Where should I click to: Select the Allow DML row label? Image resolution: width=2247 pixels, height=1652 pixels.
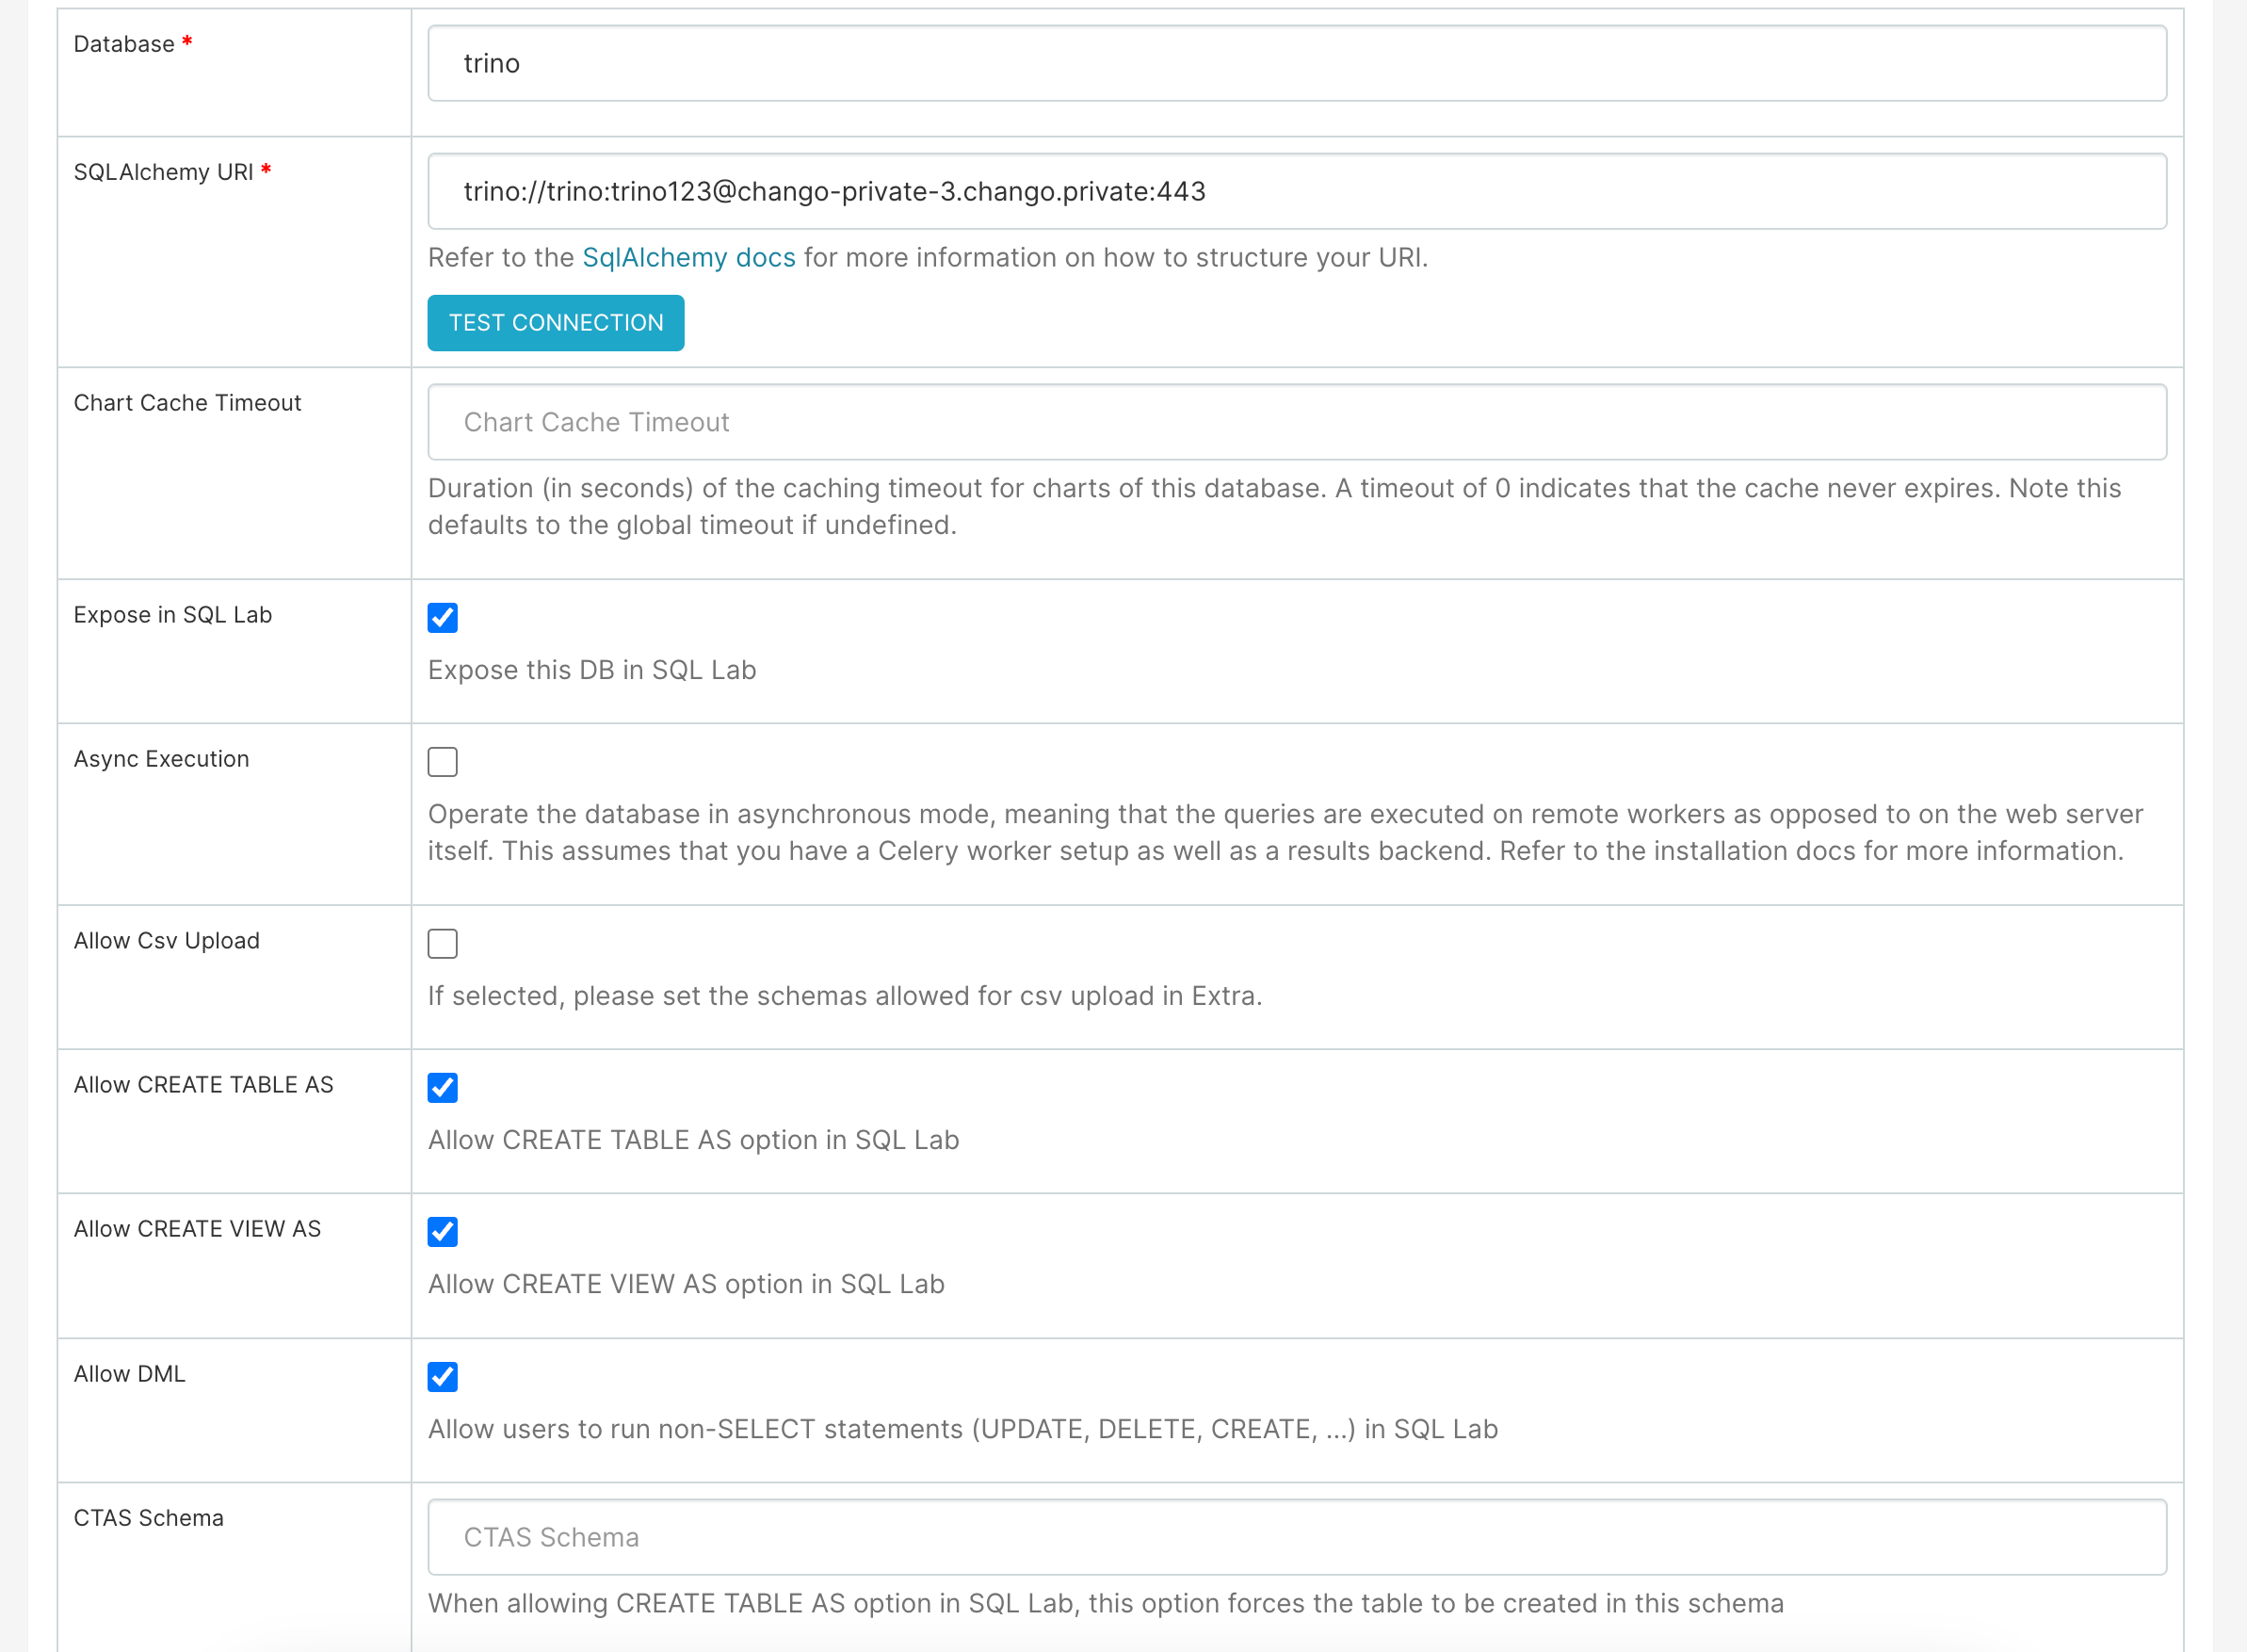coord(129,1373)
